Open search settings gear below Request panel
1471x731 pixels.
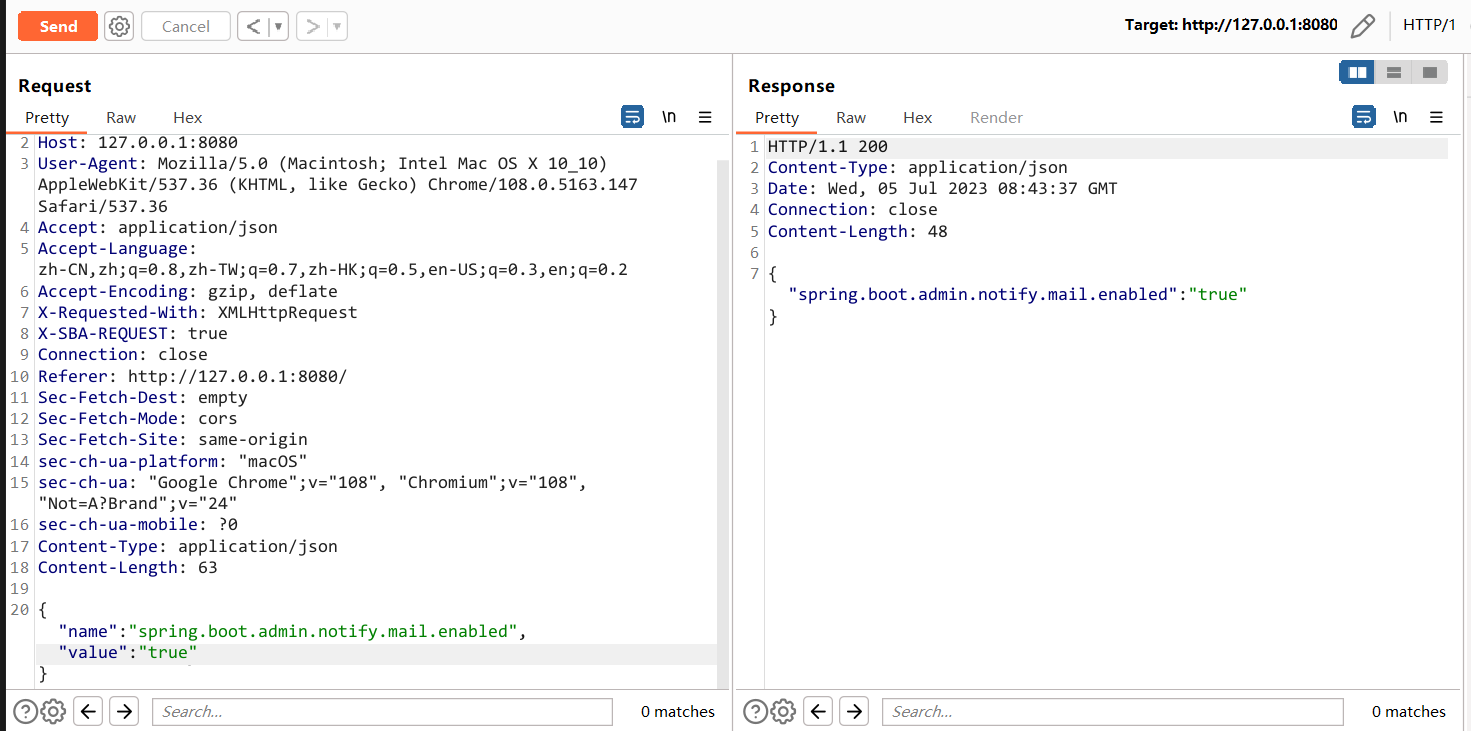pyautogui.click(x=54, y=712)
